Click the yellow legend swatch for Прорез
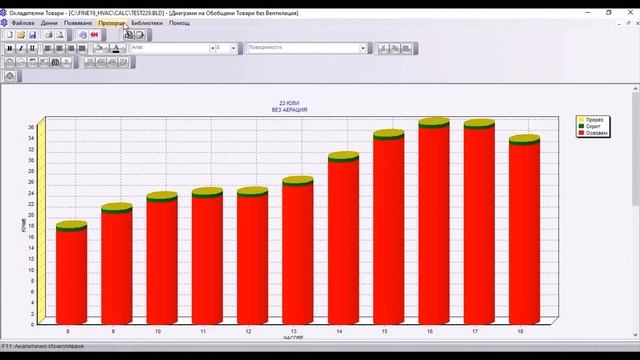The height and width of the screenshot is (360, 640). (581, 120)
